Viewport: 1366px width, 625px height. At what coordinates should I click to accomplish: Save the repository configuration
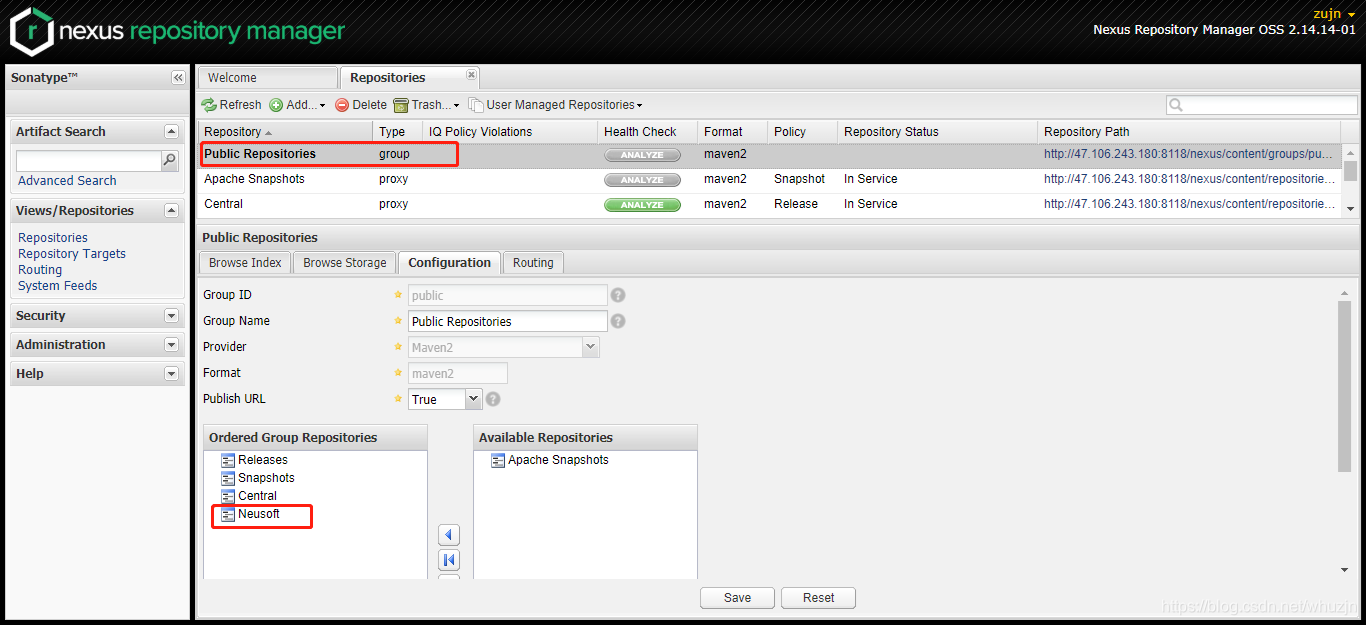pos(737,598)
